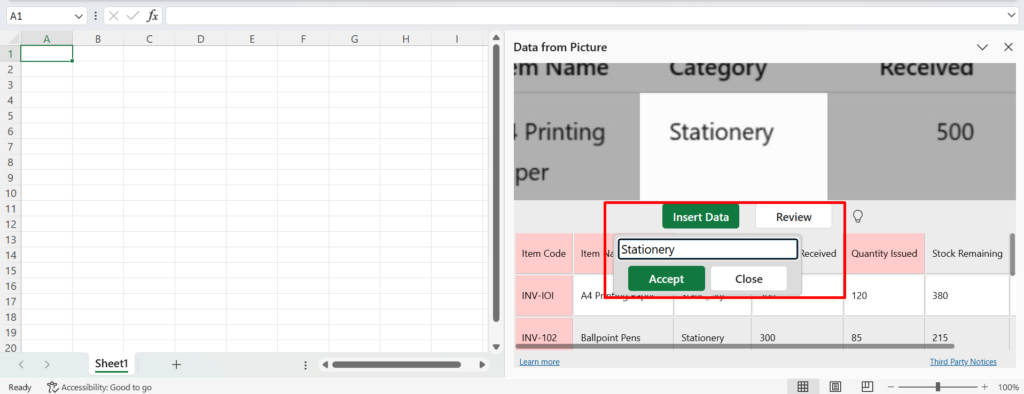Image resolution: width=1024 pixels, height=394 pixels.
Task: Accept the Stationery correction
Action: tap(666, 278)
